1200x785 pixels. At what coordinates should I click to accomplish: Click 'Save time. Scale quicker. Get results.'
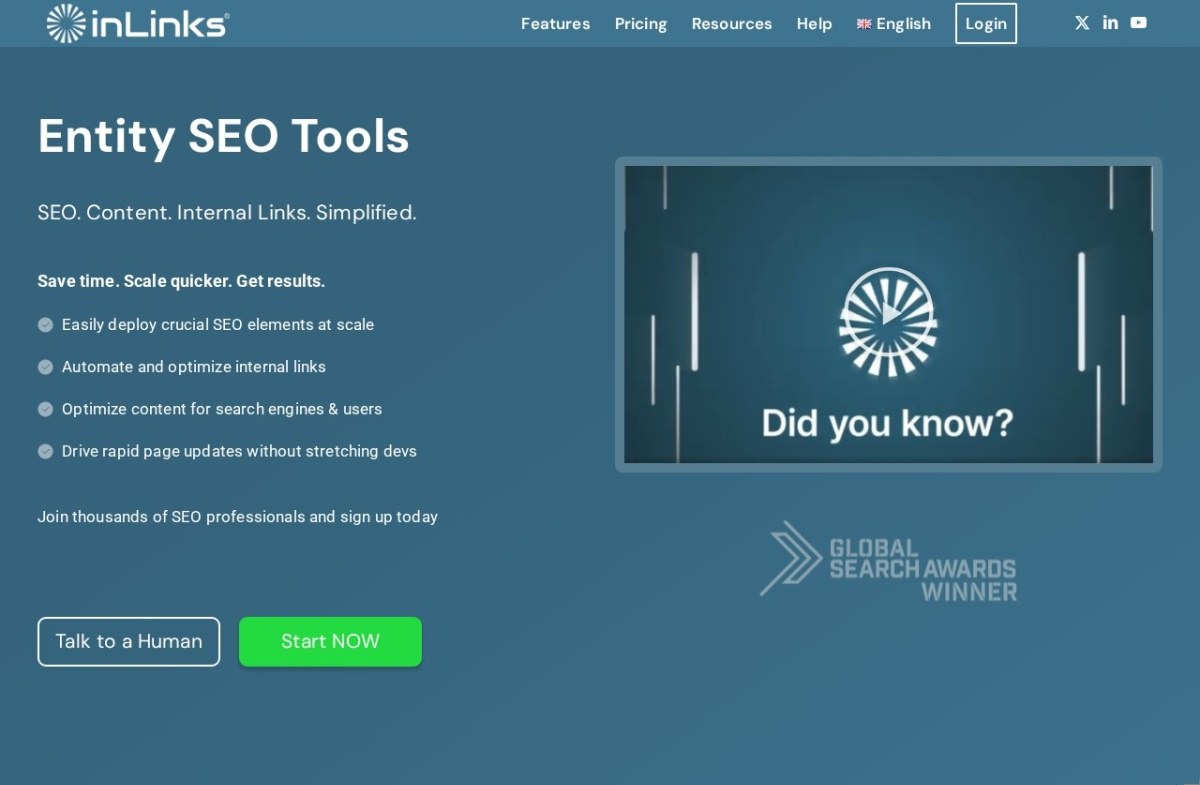pyautogui.click(x=181, y=282)
